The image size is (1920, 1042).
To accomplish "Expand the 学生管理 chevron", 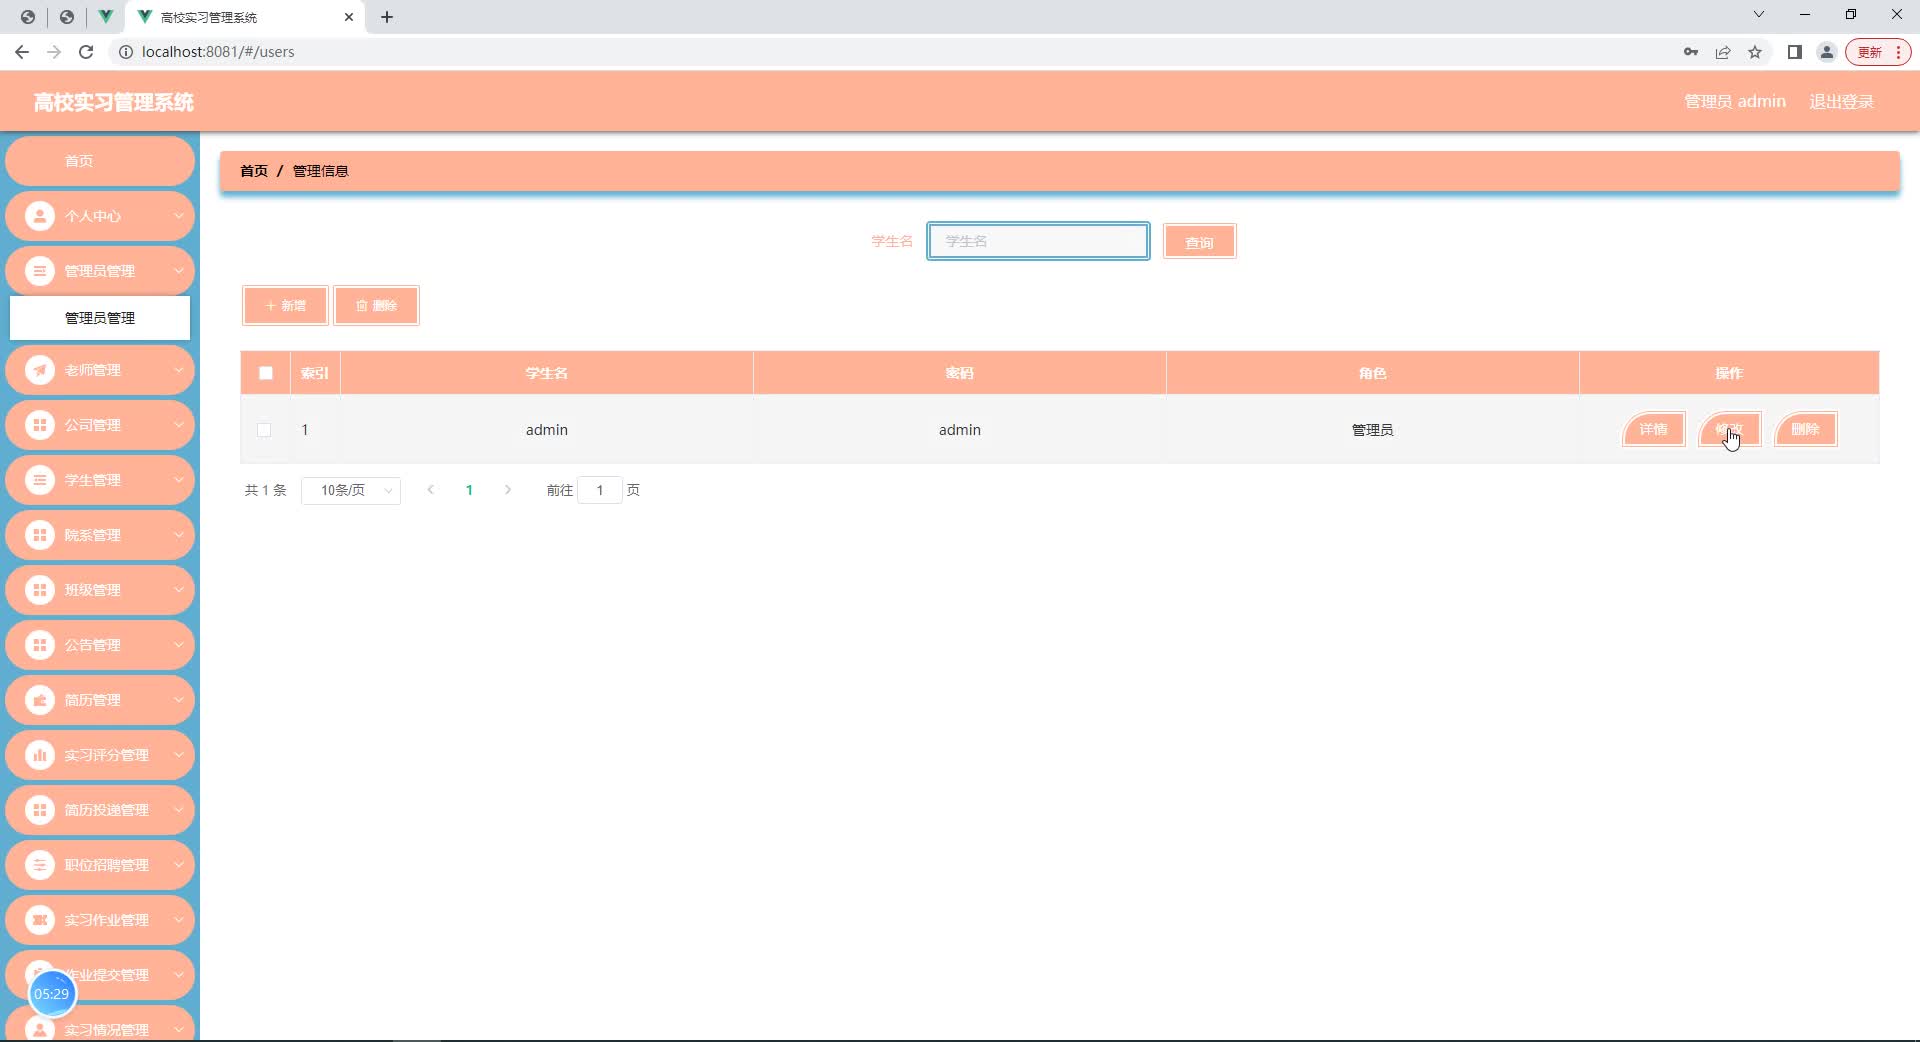I will click(178, 480).
